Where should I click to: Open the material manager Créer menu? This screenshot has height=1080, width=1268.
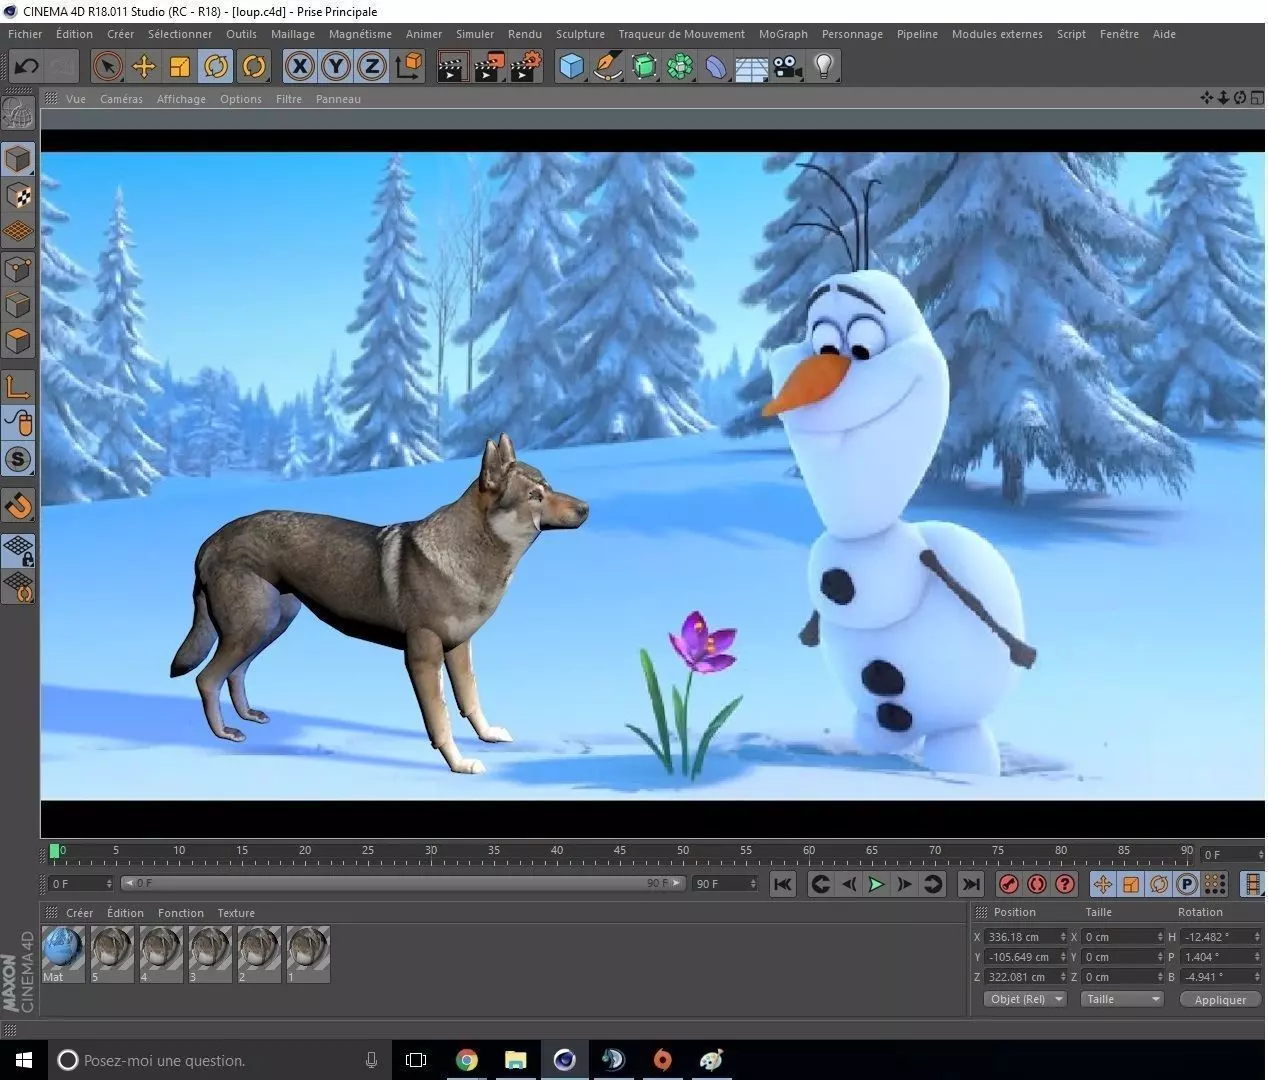(79, 913)
